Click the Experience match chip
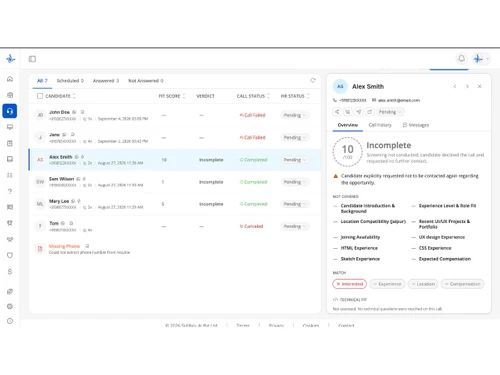500x375 pixels. click(x=387, y=284)
